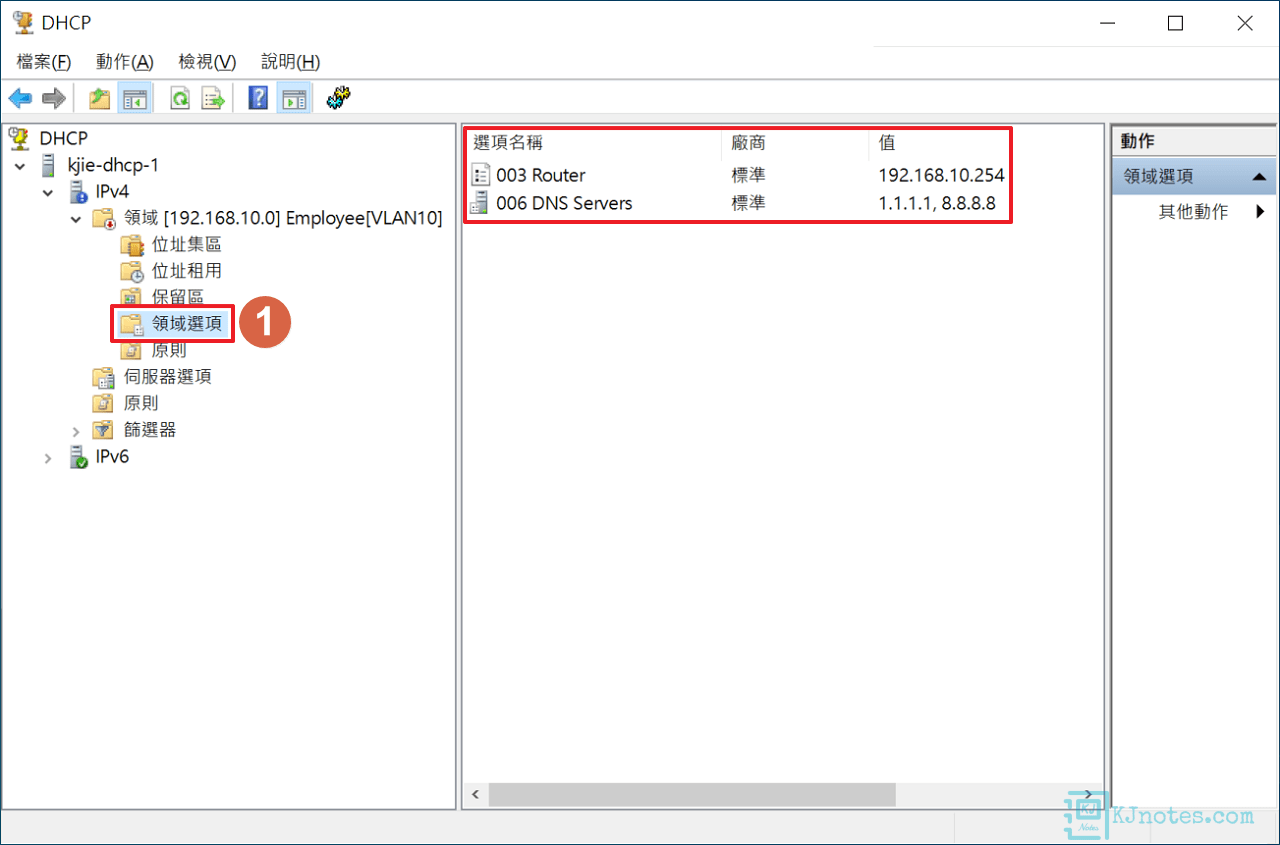Click the Back arrow toolbar icon
Image resolution: width=1280 pixels, height=845 pixels.
[20, 98]
